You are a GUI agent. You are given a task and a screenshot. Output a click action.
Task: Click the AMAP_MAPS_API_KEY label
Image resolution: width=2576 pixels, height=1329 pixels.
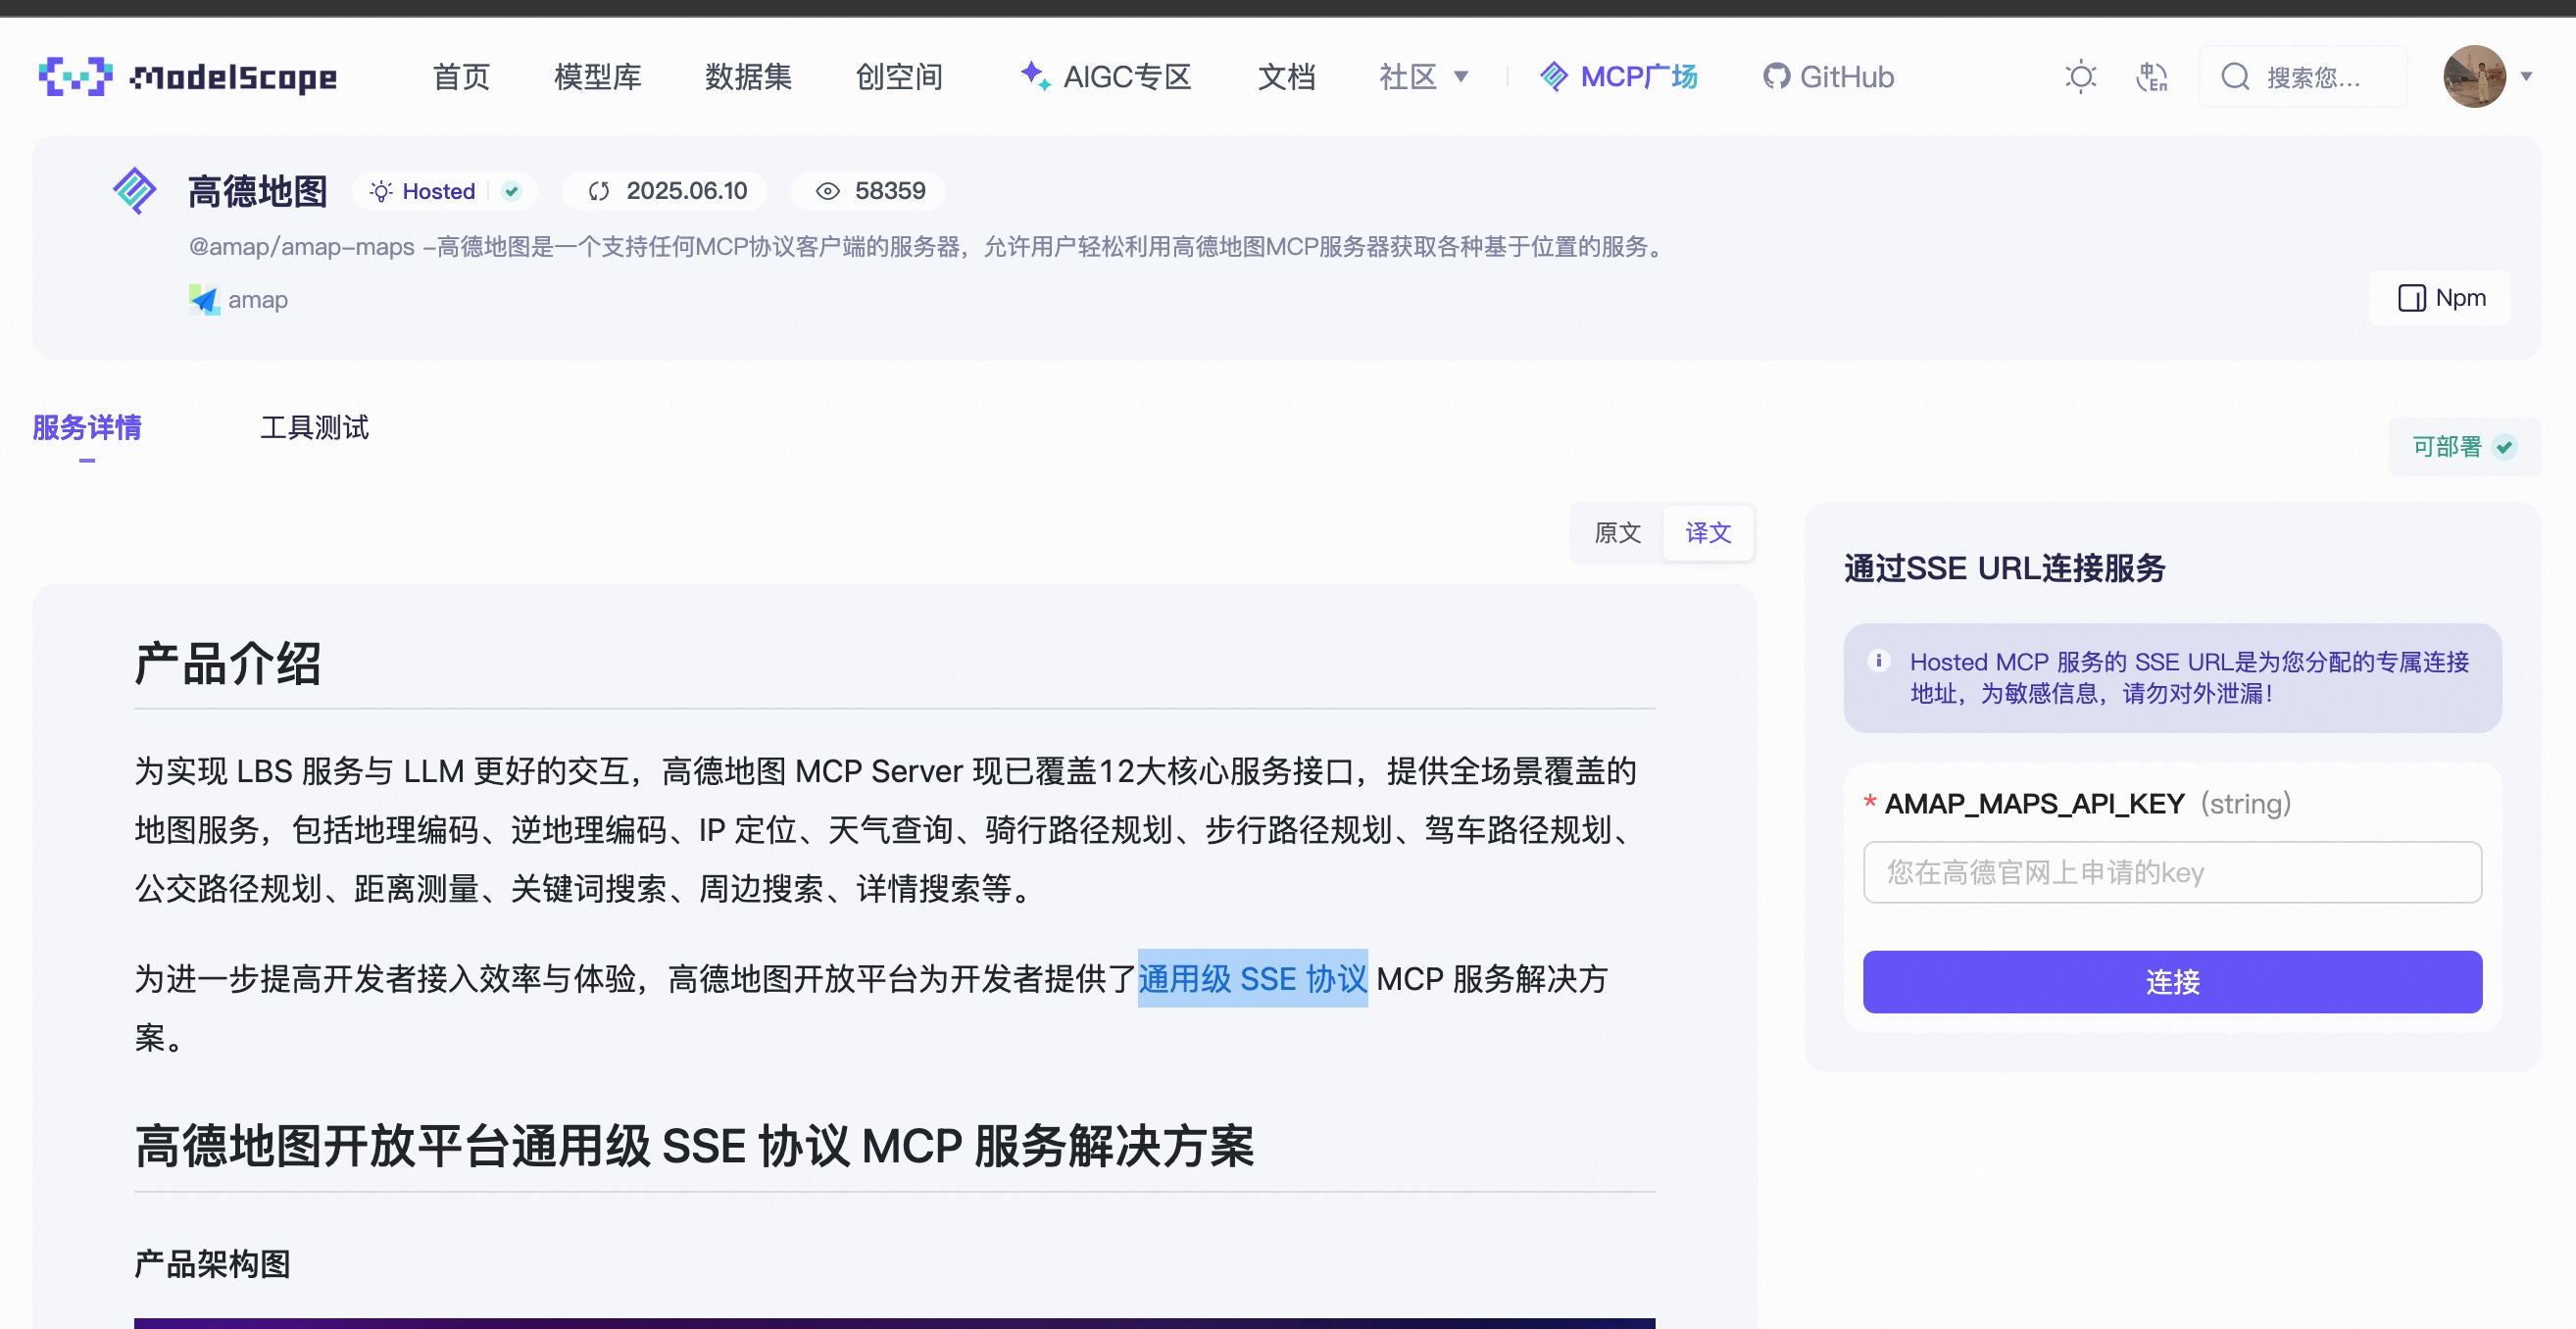2034,803
